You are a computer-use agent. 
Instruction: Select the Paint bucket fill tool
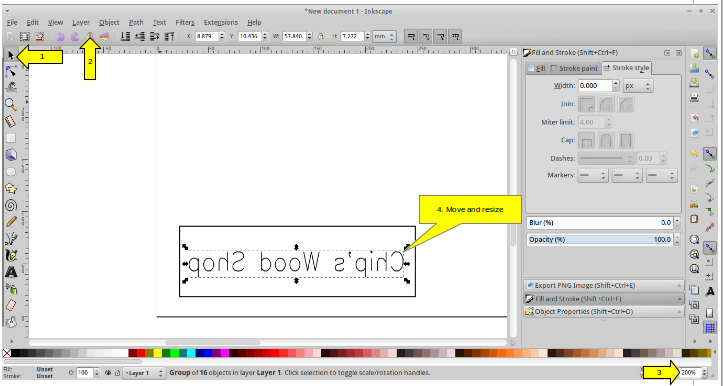pyautogui.click(x=11, y=321)
